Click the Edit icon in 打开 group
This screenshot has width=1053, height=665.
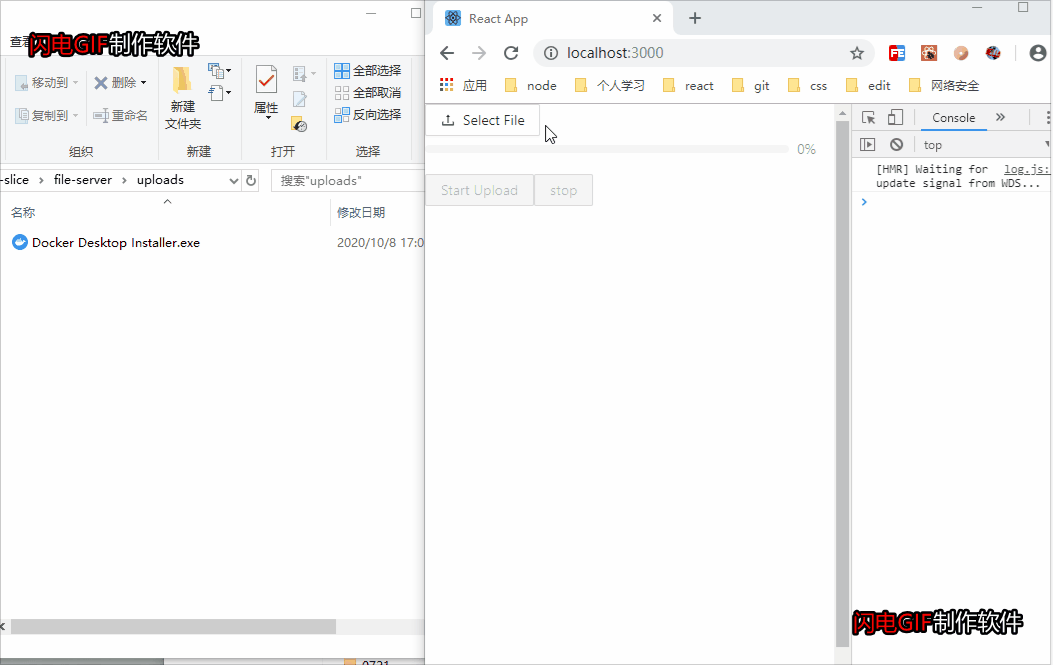point(300,99)
